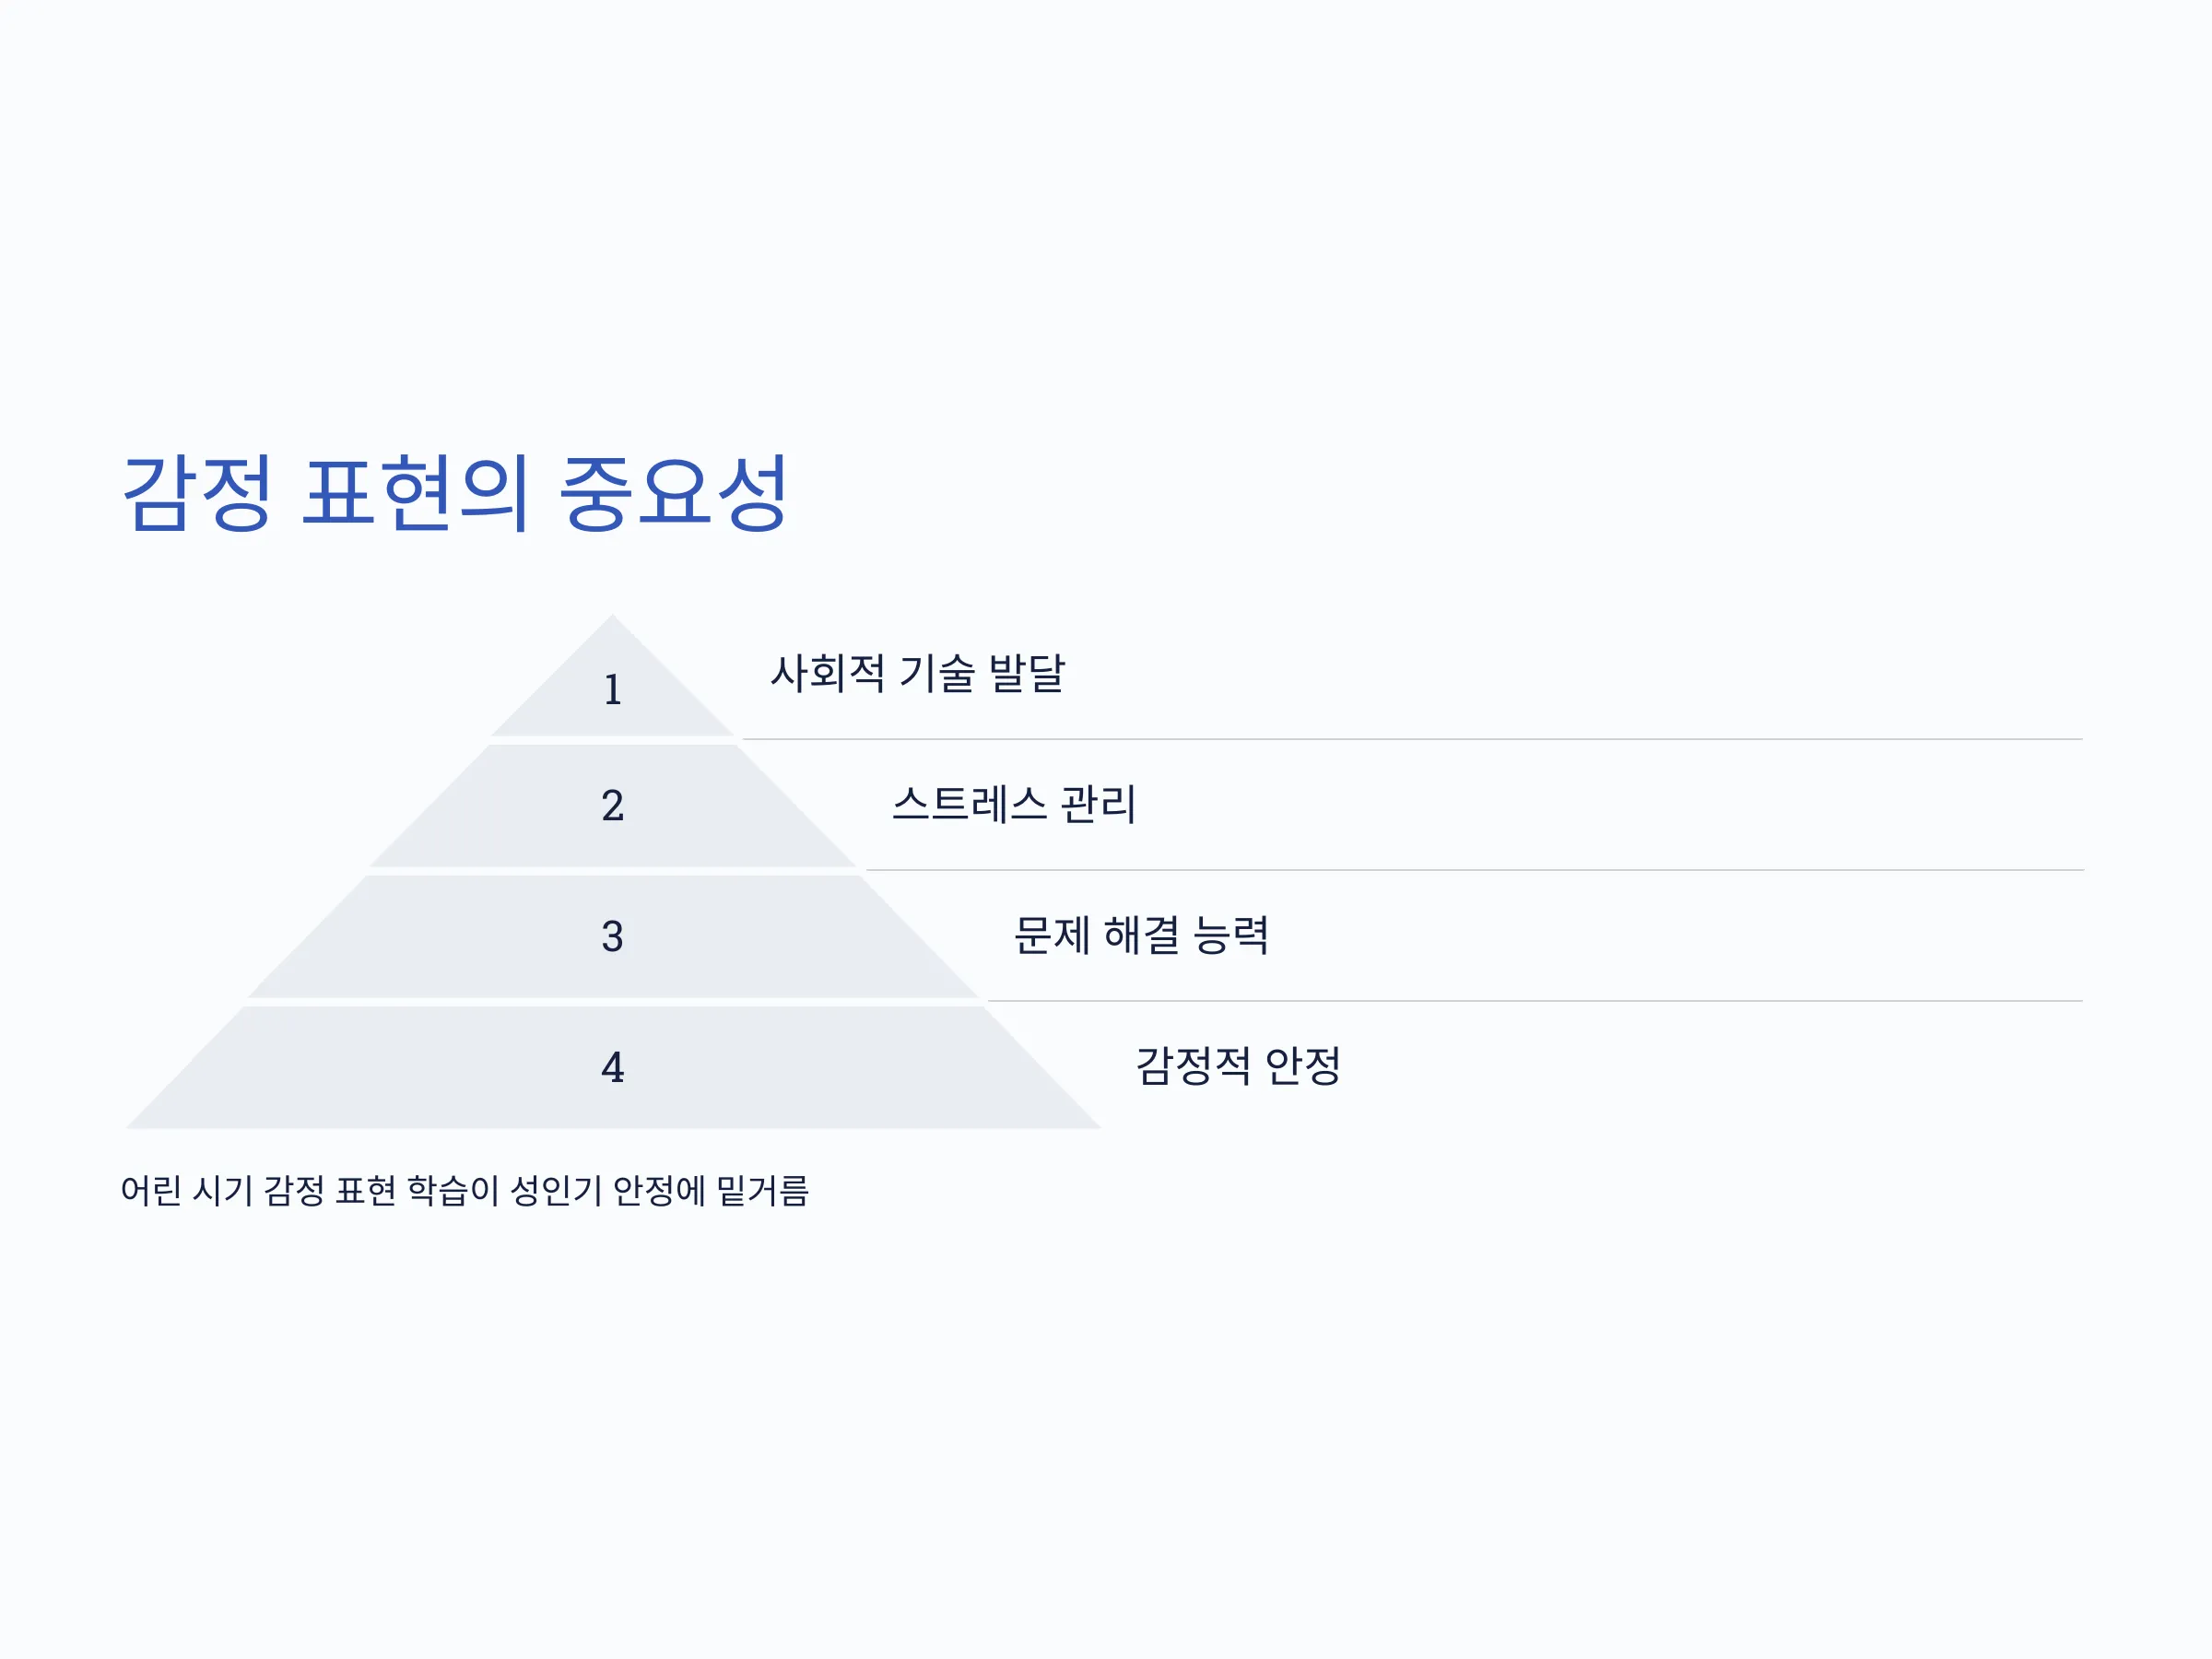This screenshot has height=1659, width=2212.
Task: Select pyramid tier numbered 3
Action: (613, 937)
